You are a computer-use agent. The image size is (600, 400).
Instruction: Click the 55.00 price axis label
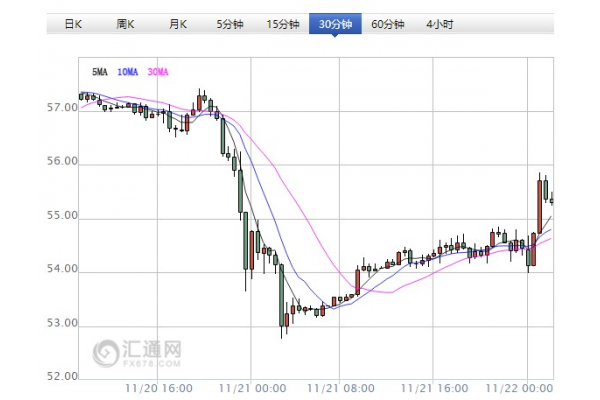(62, 216)
